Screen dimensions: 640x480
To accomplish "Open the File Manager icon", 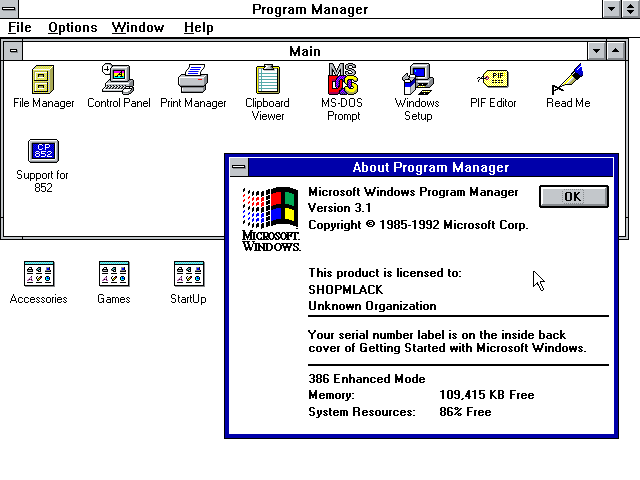I will 43,80.
